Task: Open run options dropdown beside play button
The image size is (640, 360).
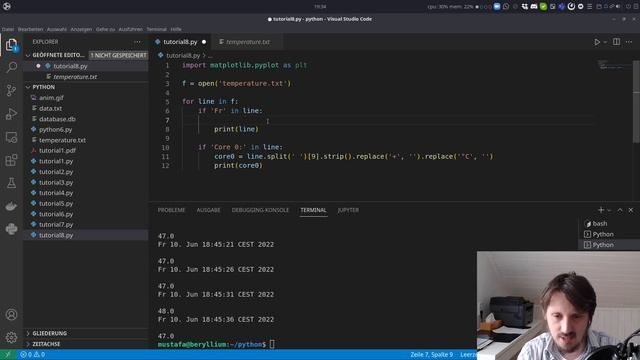Action: pyautogui.click(x=605, y=42)
